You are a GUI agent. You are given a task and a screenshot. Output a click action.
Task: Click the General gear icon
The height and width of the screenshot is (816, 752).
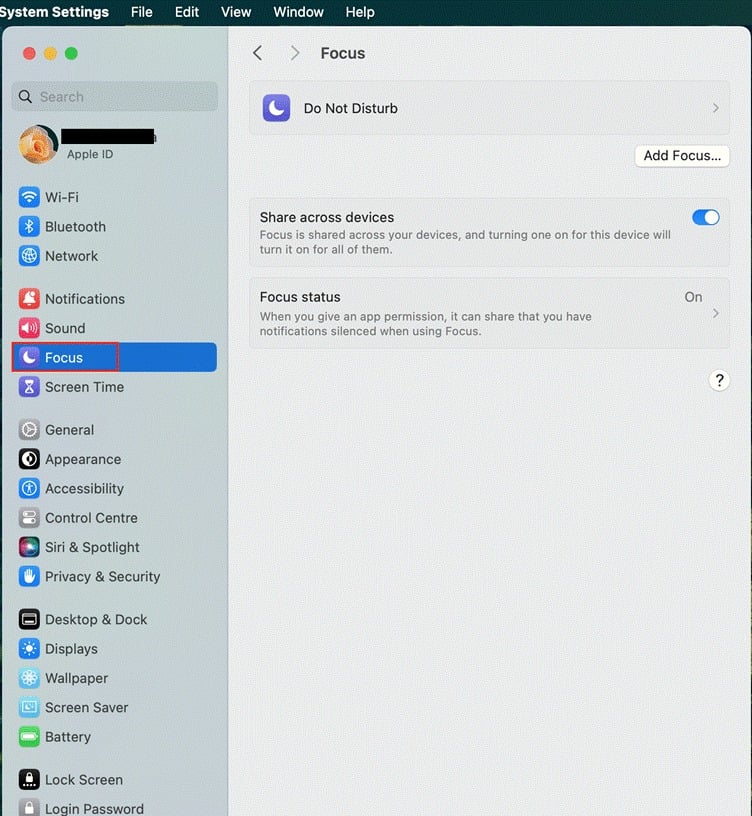coord(29,430)
